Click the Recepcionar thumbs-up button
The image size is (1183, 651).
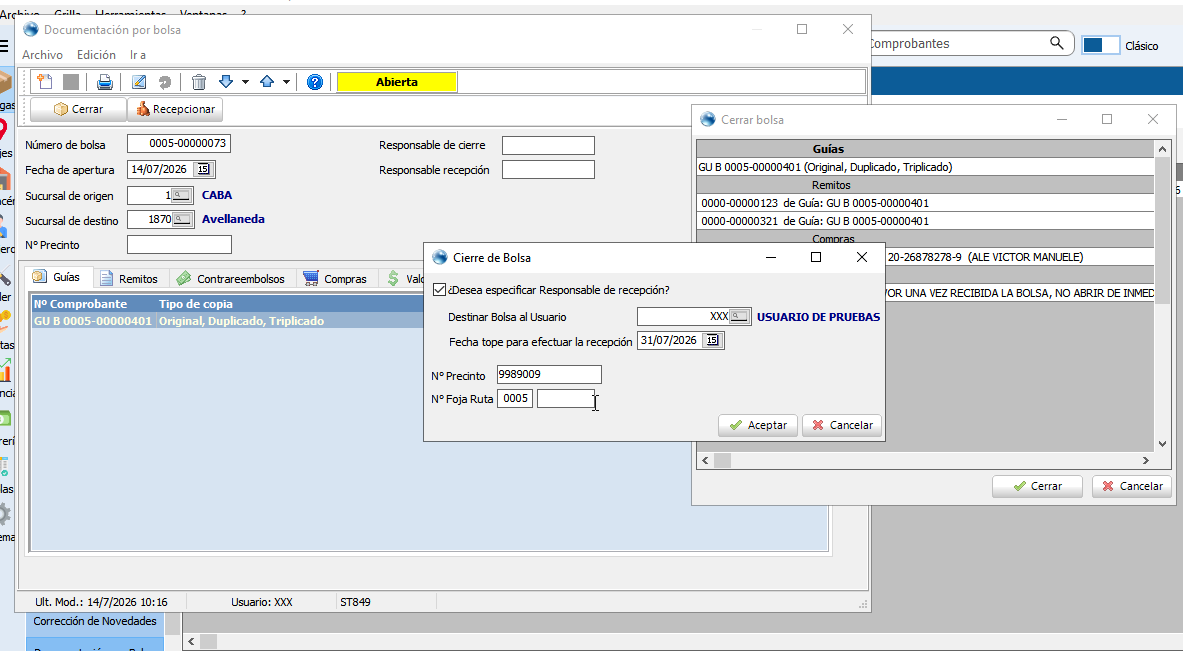(x=175, y=109)
